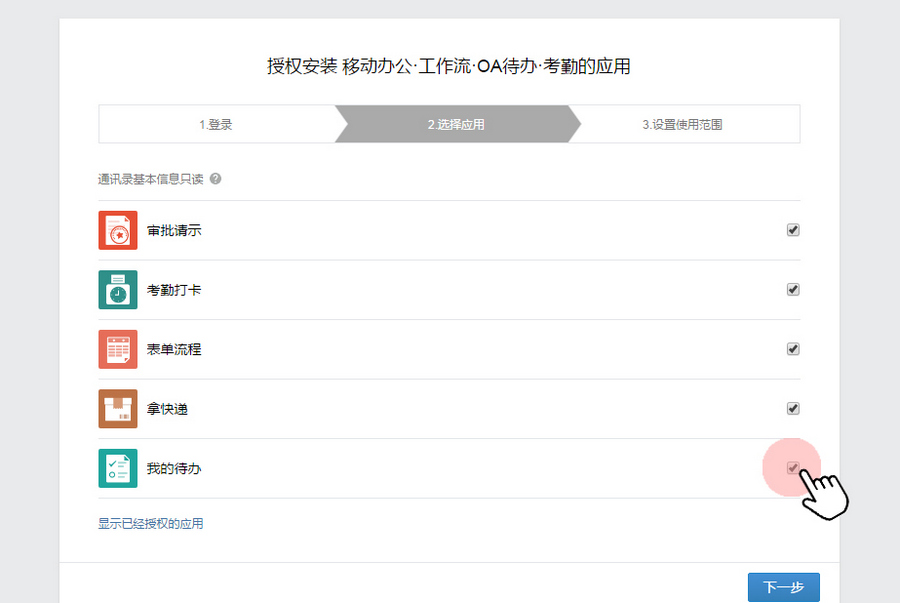Click the red 审批请示 stamp icon
The image size is (900, 603).
[x=118, y=230]
